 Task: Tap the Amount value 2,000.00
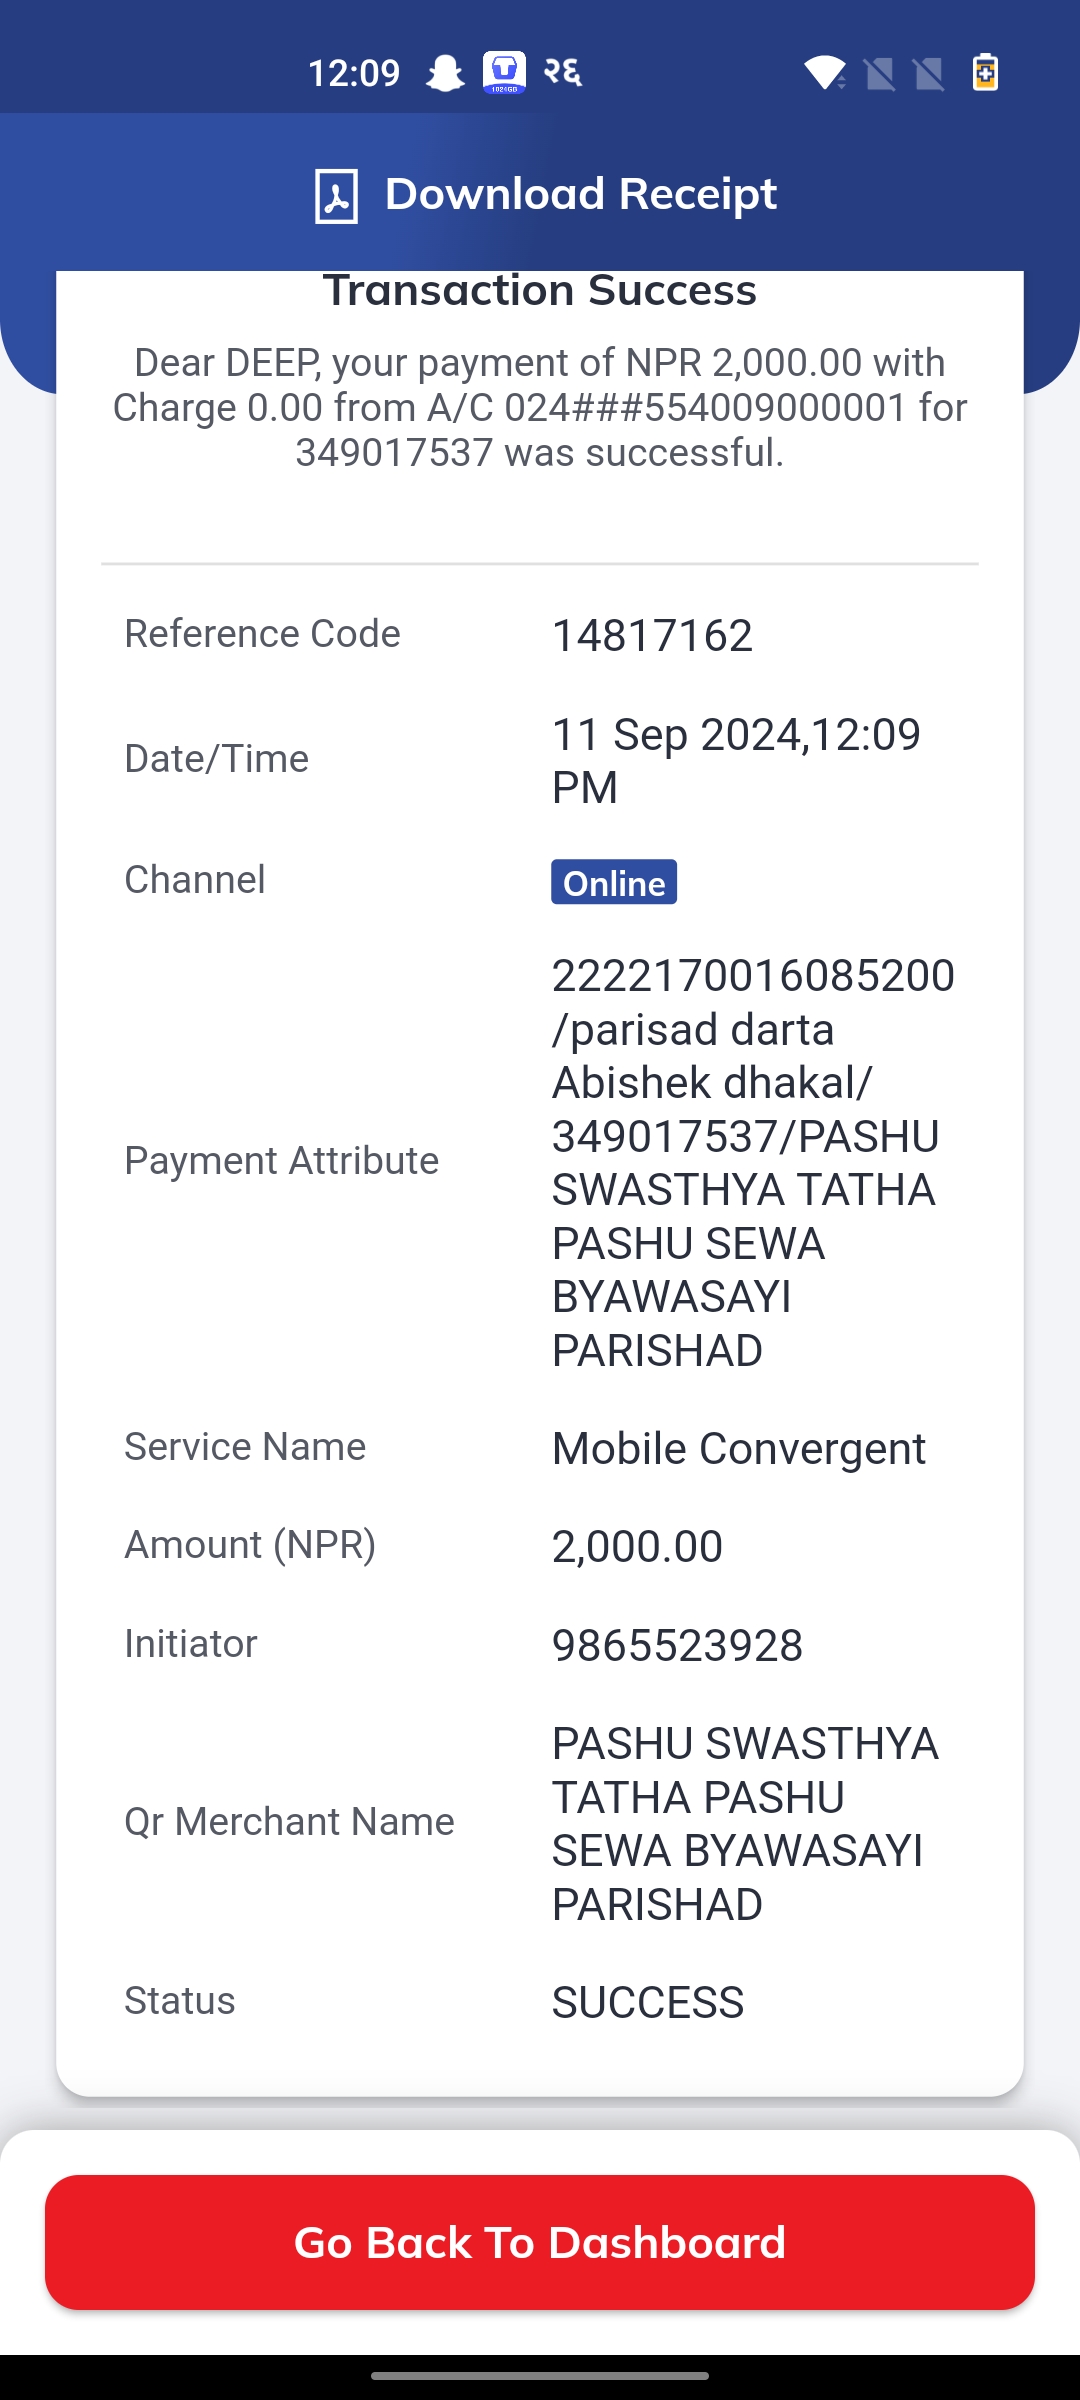tap(637, 1547)
